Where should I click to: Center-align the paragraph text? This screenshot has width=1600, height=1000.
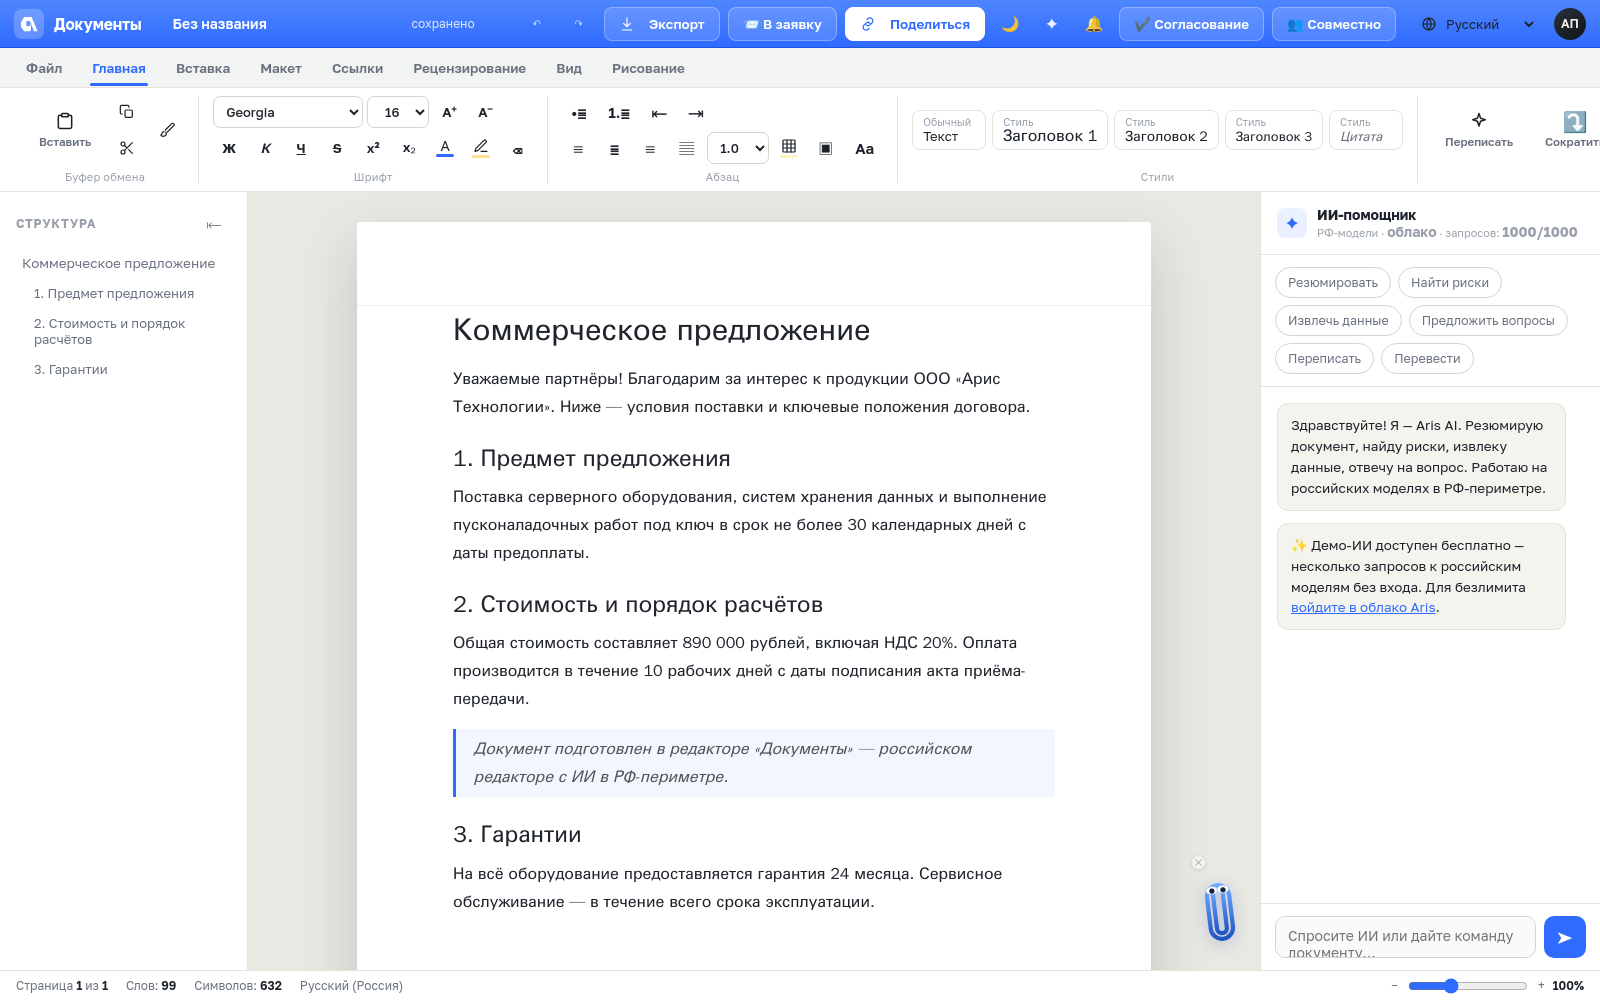pos(614,149)
